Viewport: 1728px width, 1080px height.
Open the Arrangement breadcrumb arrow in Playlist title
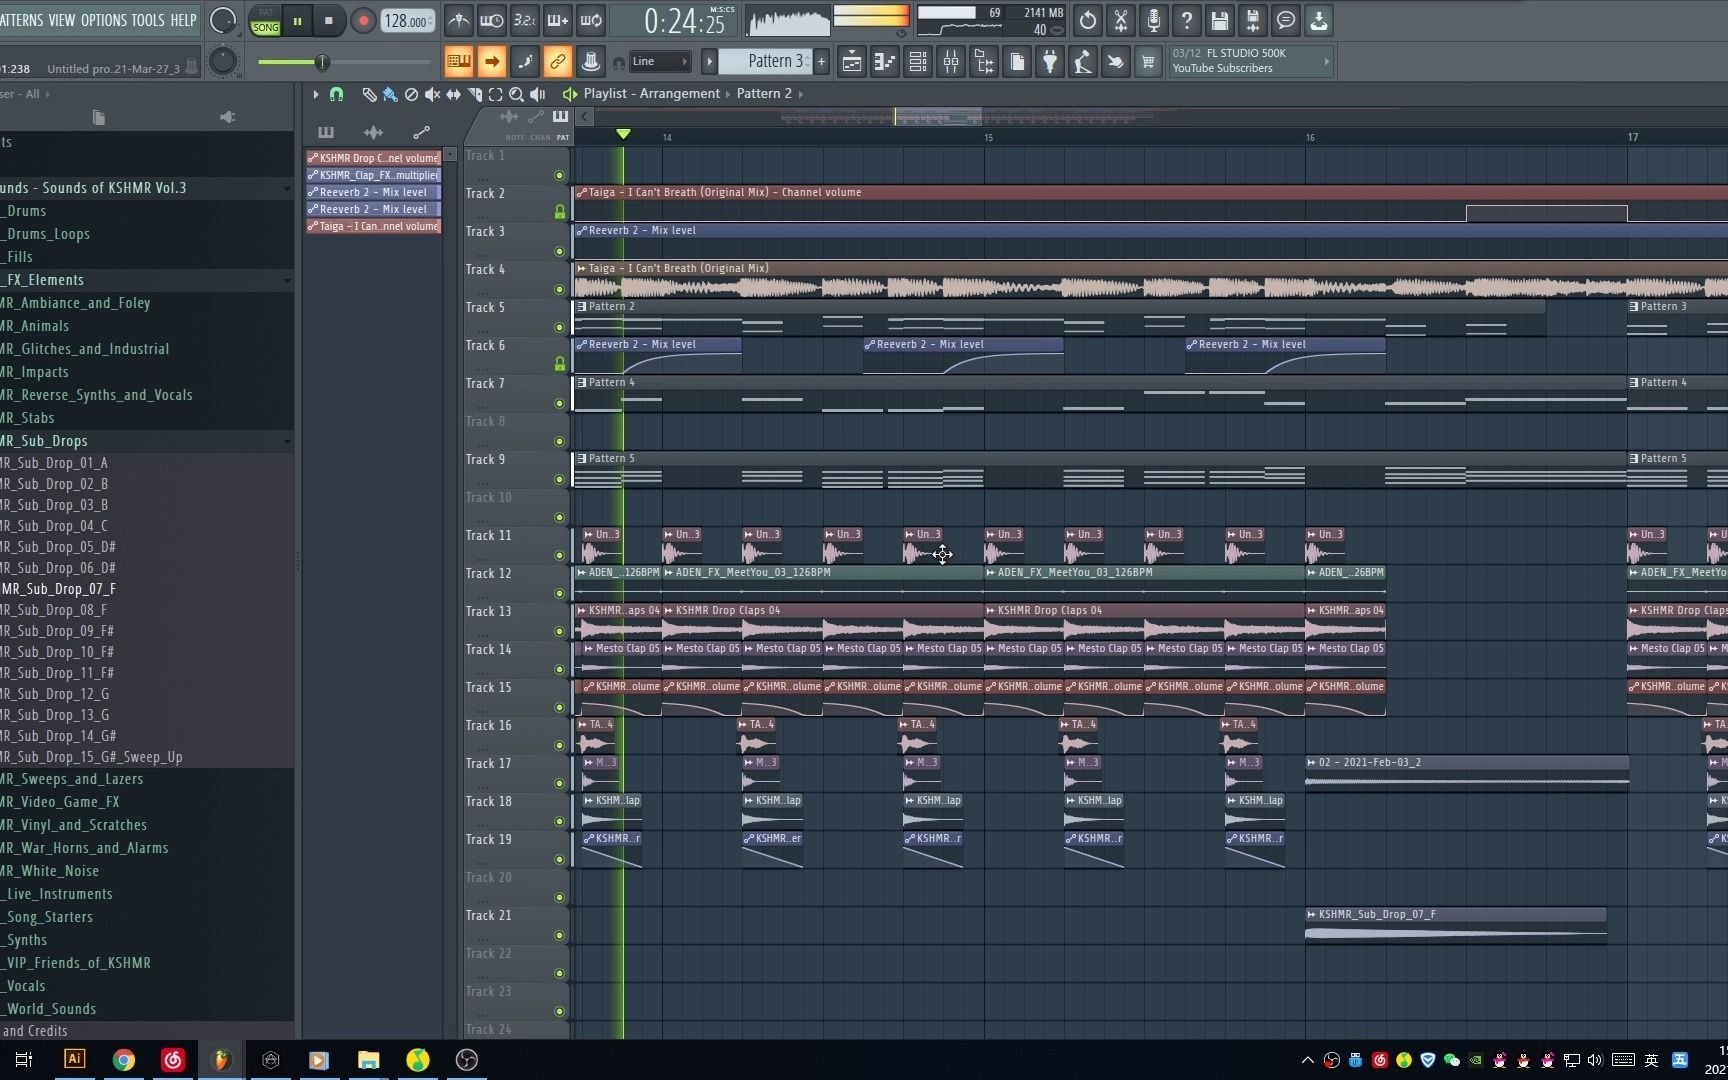pyautogui.click(x=728, y=94)
